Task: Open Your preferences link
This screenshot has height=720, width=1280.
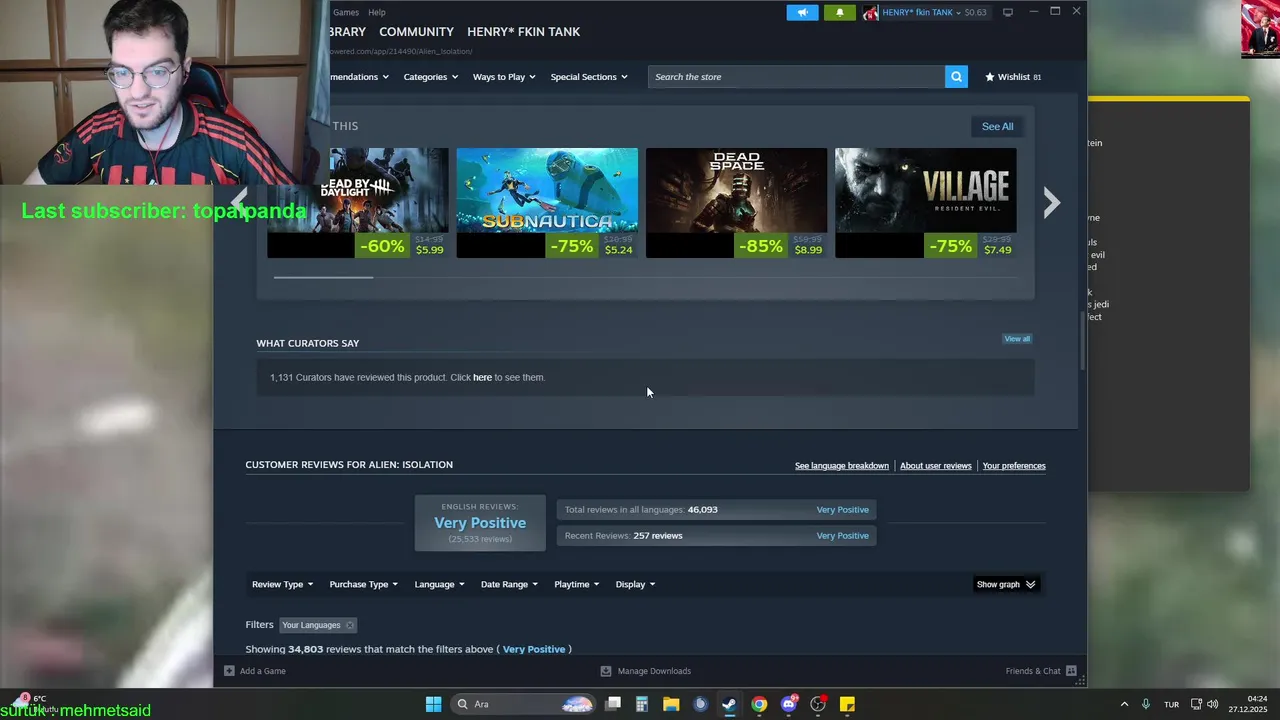Action: coord(1014,466)
